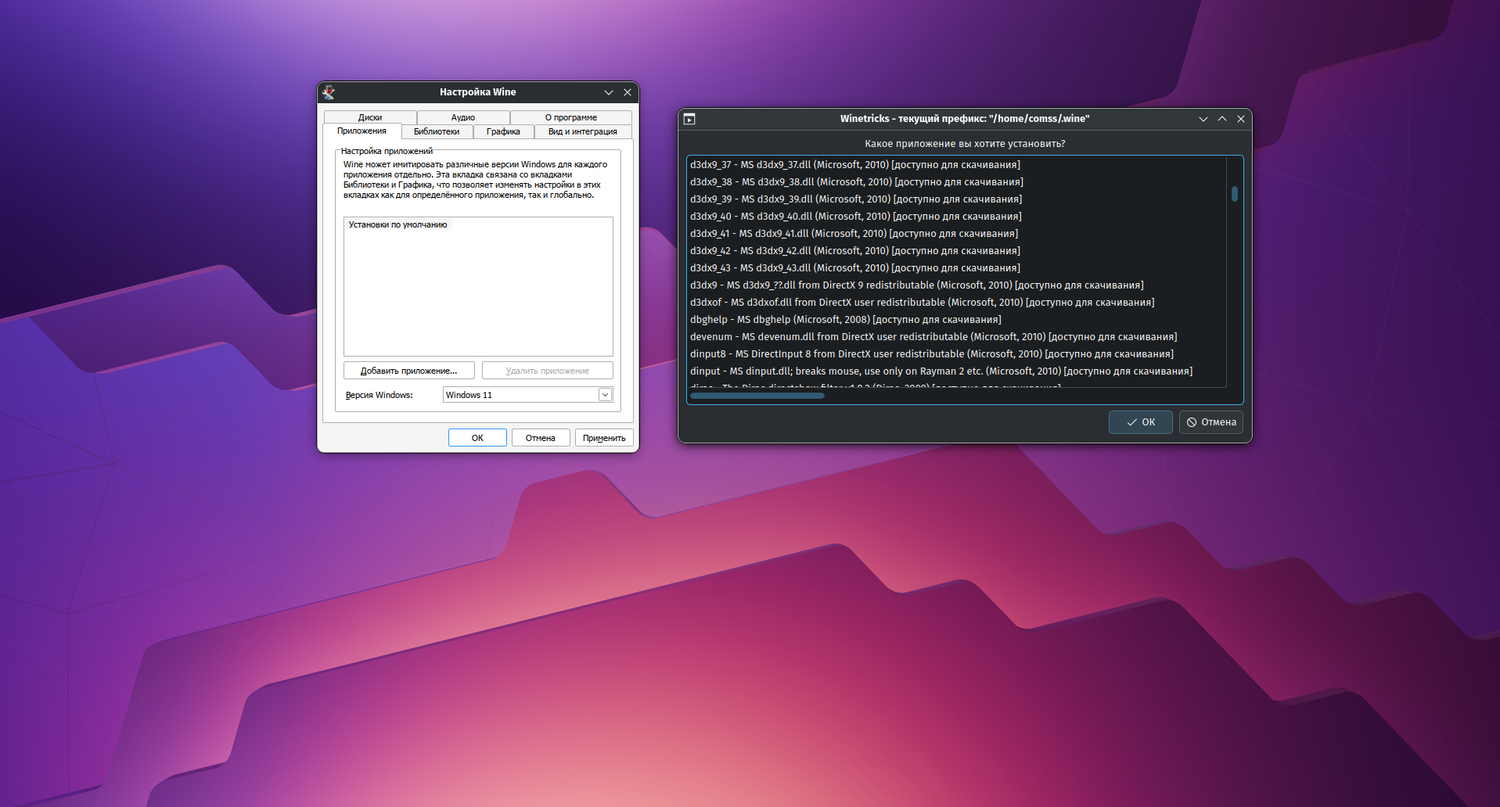Open the Вид и интеграция tab
The height and width of the screenshot is (807, 1500).
[x=583, y=131]
